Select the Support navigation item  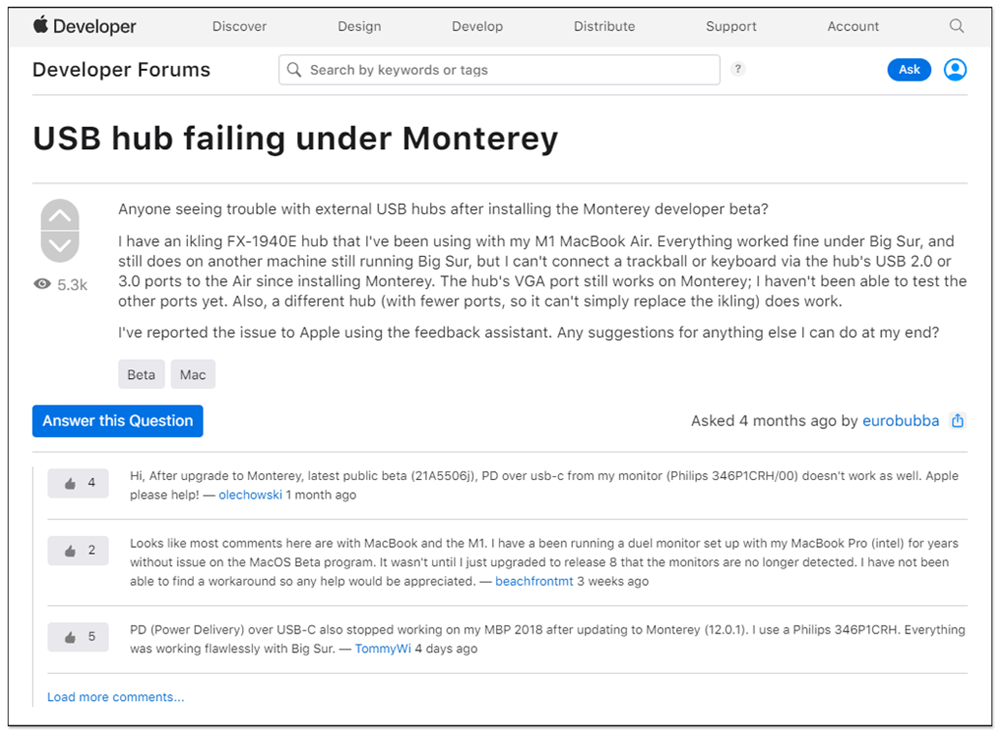731,26
